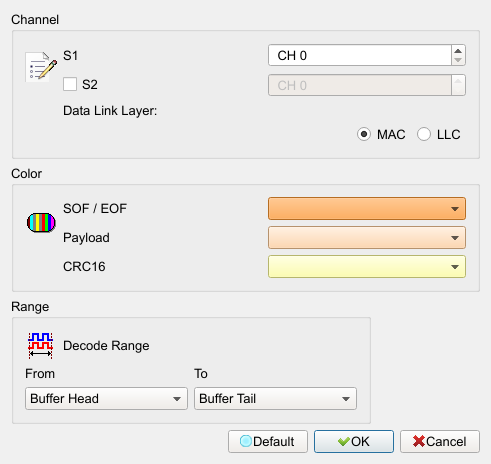Click the Cancel button

pos(440,442)
